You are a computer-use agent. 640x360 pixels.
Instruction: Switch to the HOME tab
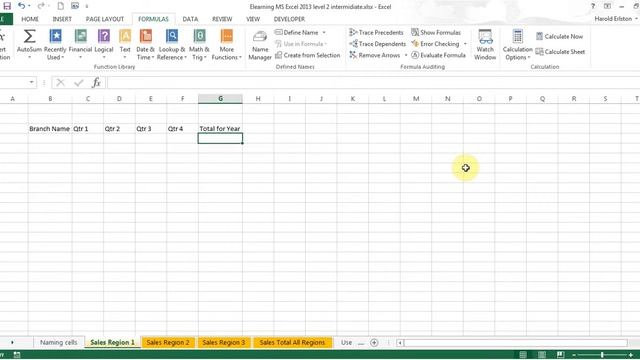tap(30, 19)
